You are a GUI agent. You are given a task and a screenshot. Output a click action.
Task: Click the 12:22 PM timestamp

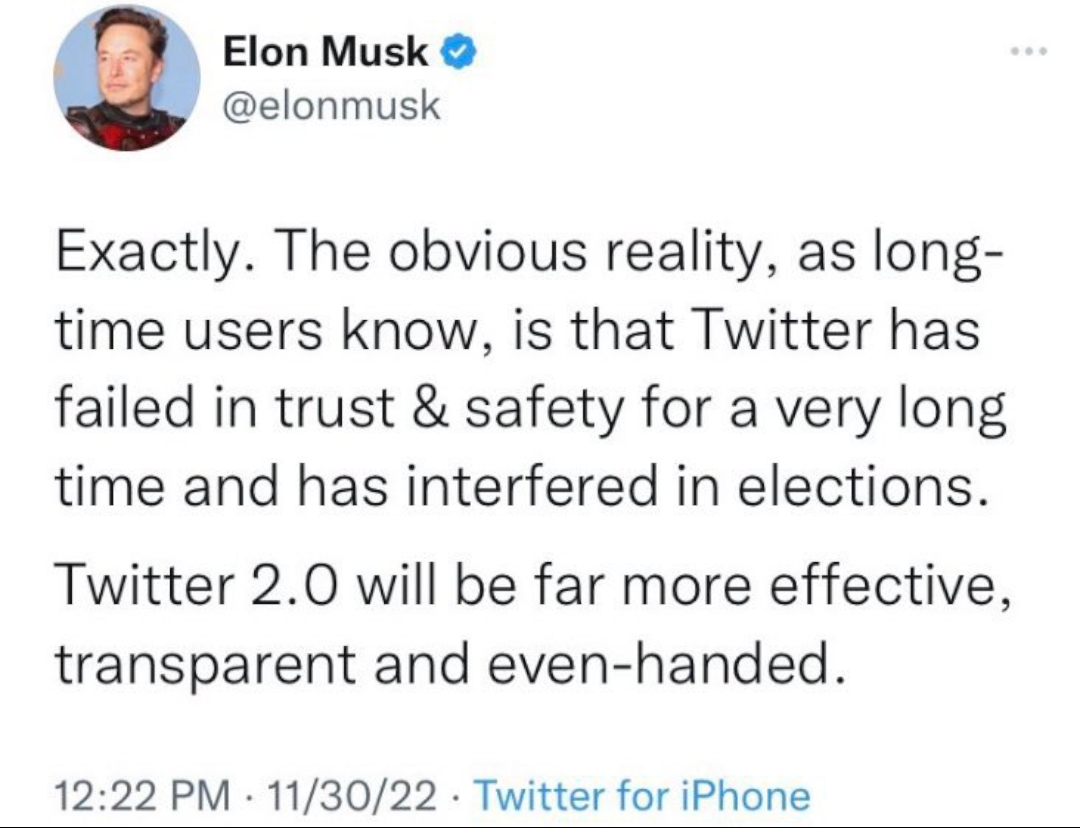click(x=143, y=795)
